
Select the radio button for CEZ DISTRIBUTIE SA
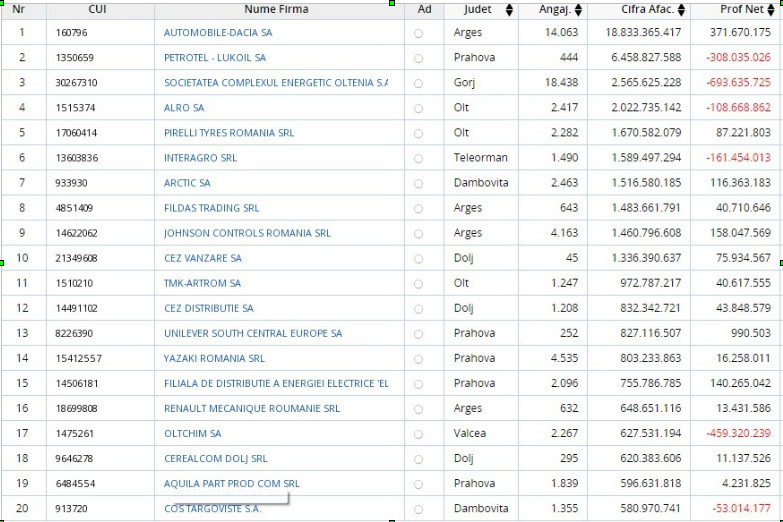pos(418,309)
